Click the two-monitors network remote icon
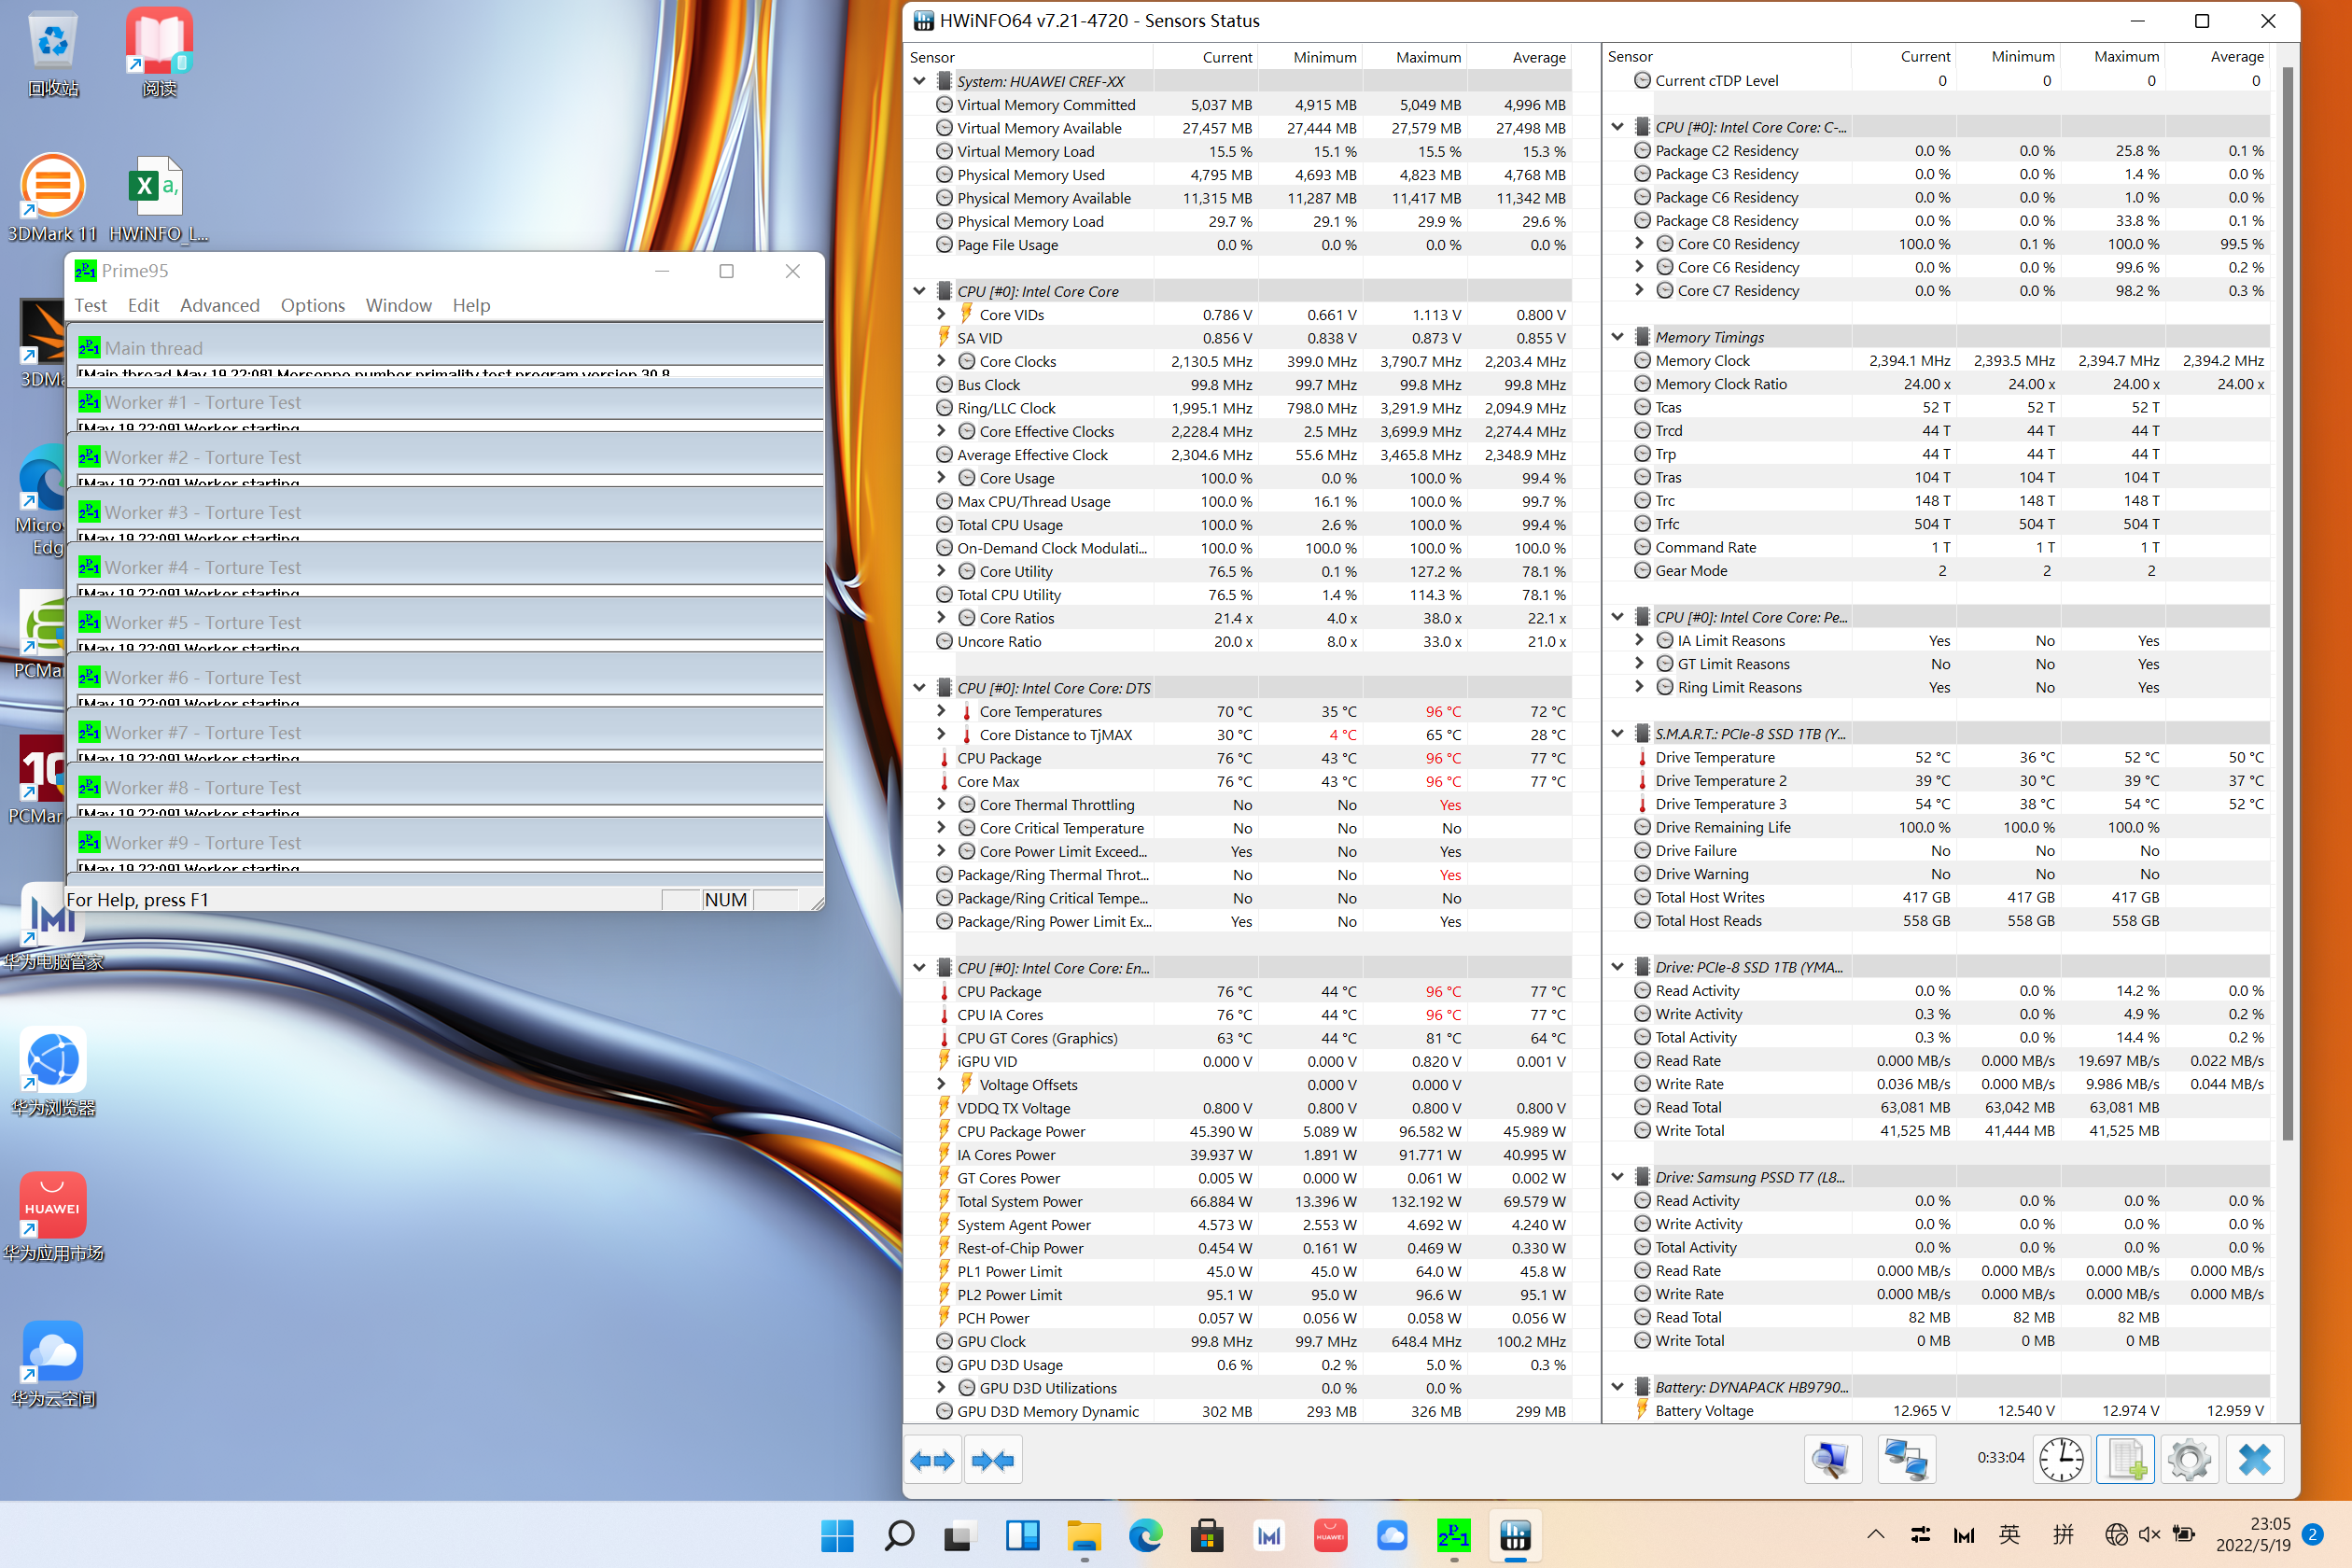This screenshot has height=1568, width=2352. coord(1905,1460)
